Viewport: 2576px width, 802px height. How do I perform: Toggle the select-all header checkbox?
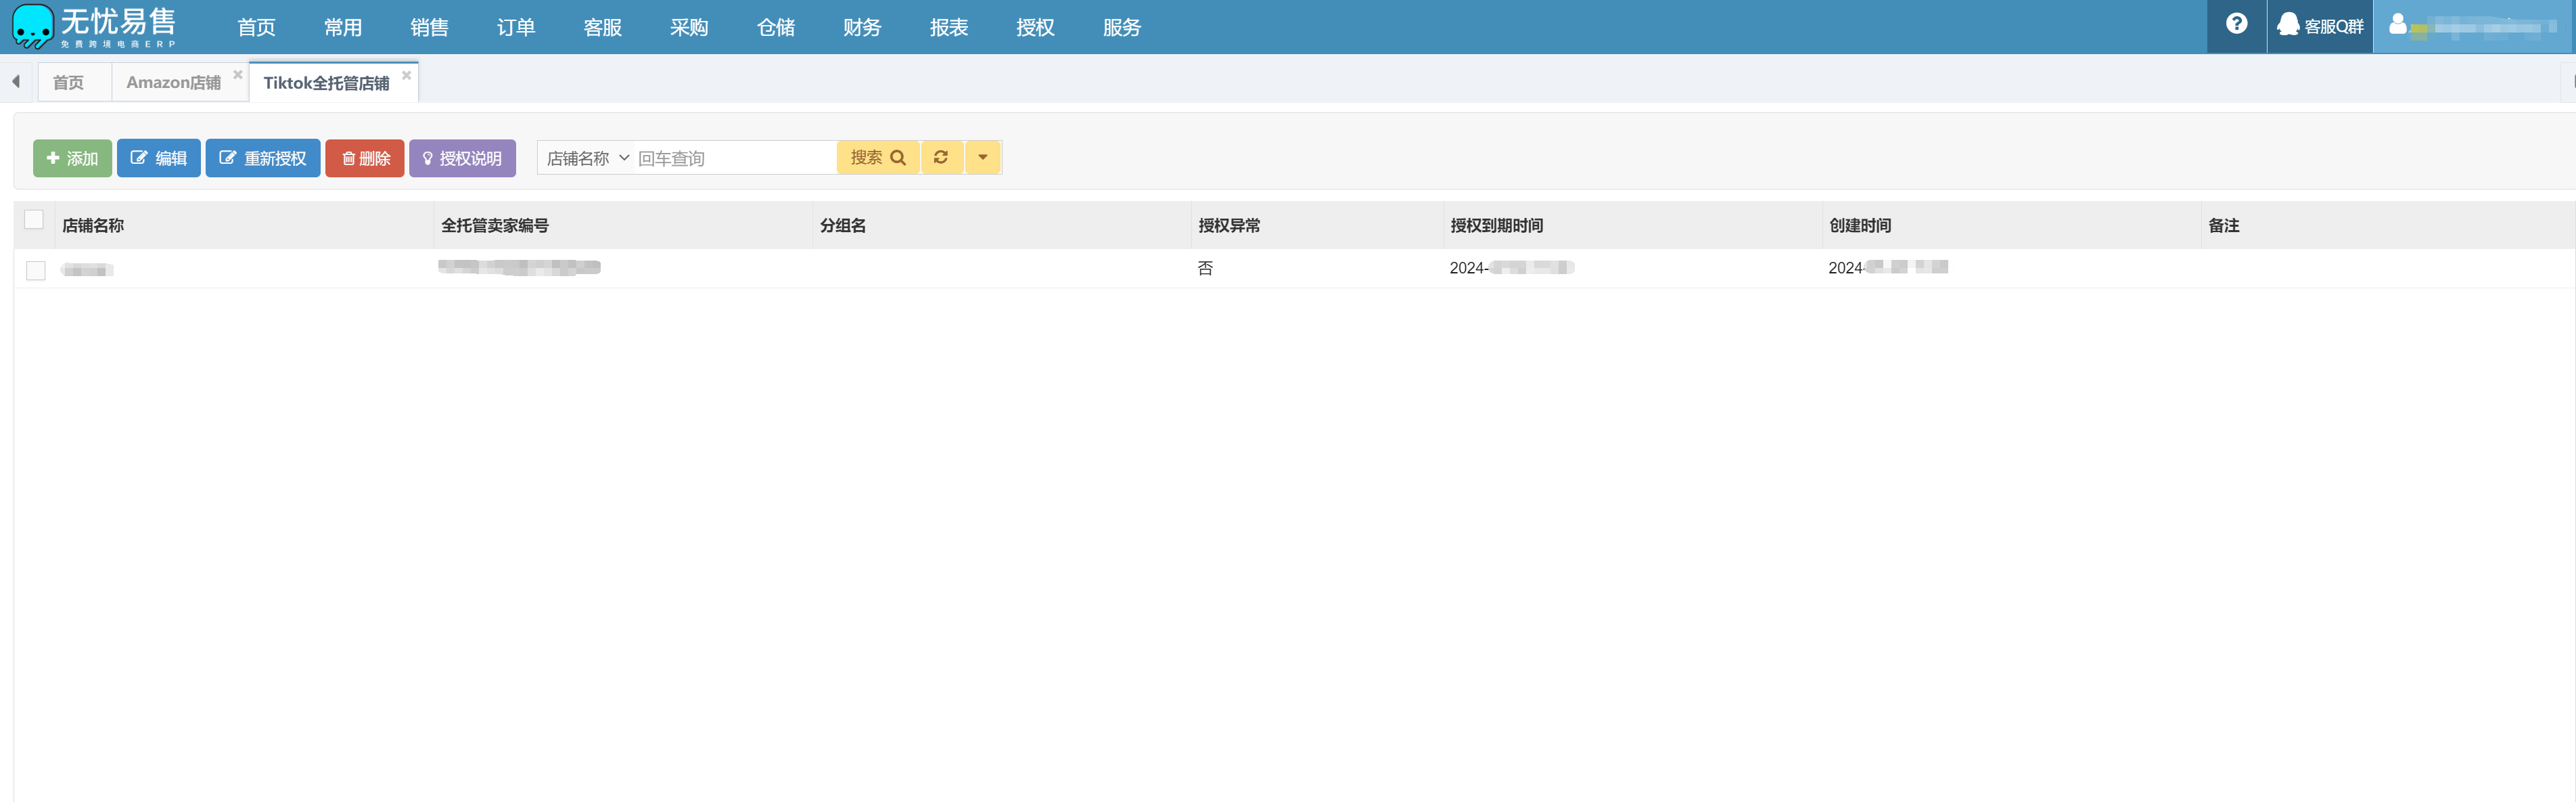click(x=34, y=220)
